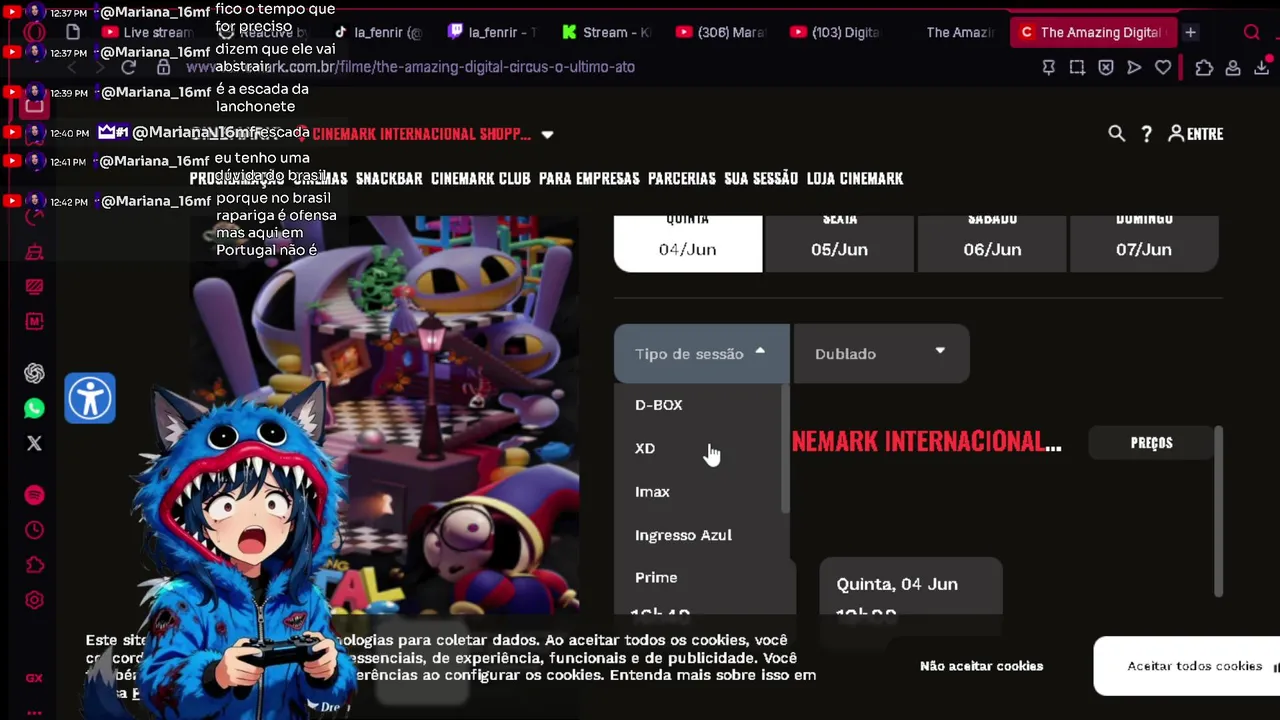Open the GX Cleaner broom icon

(x=34, y=251)
